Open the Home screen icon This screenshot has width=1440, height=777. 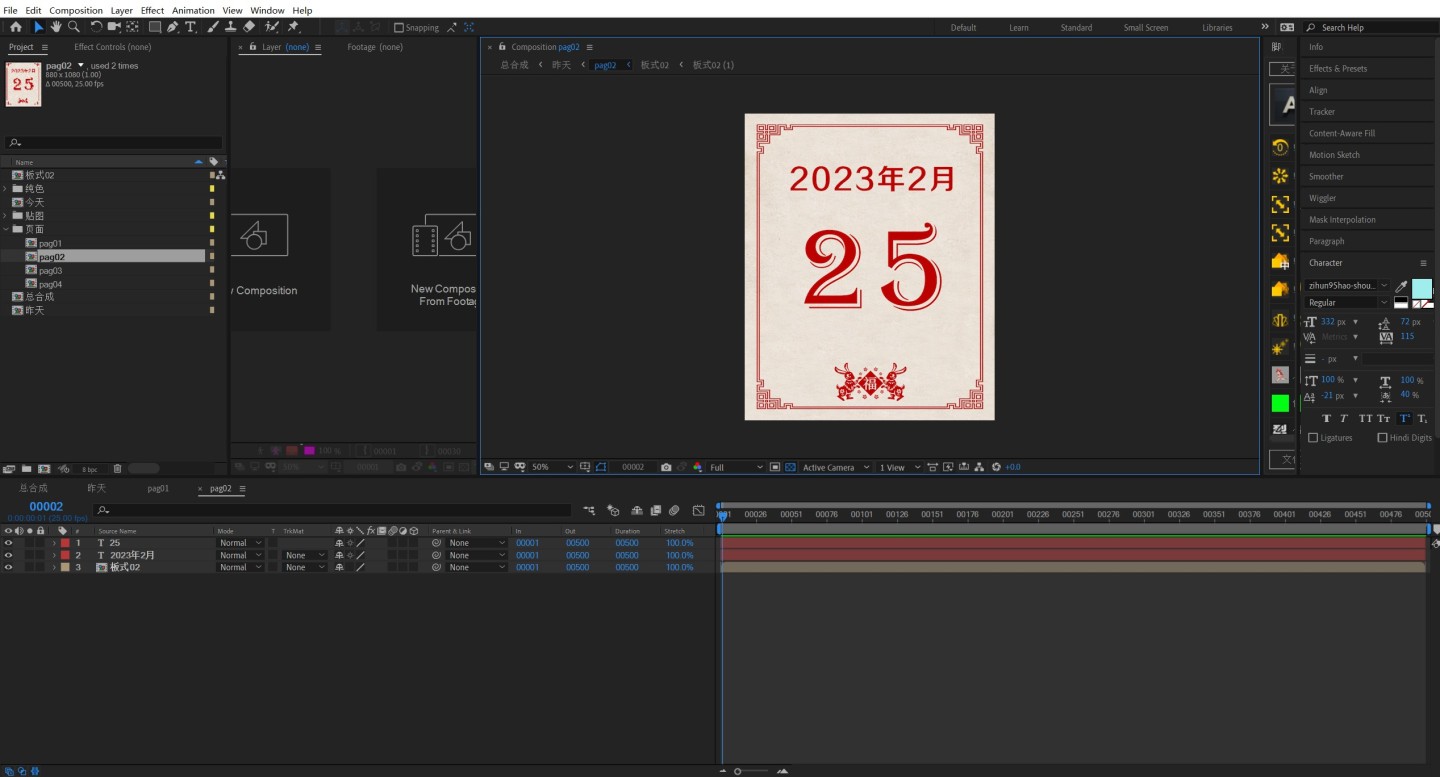pos(16,27)
